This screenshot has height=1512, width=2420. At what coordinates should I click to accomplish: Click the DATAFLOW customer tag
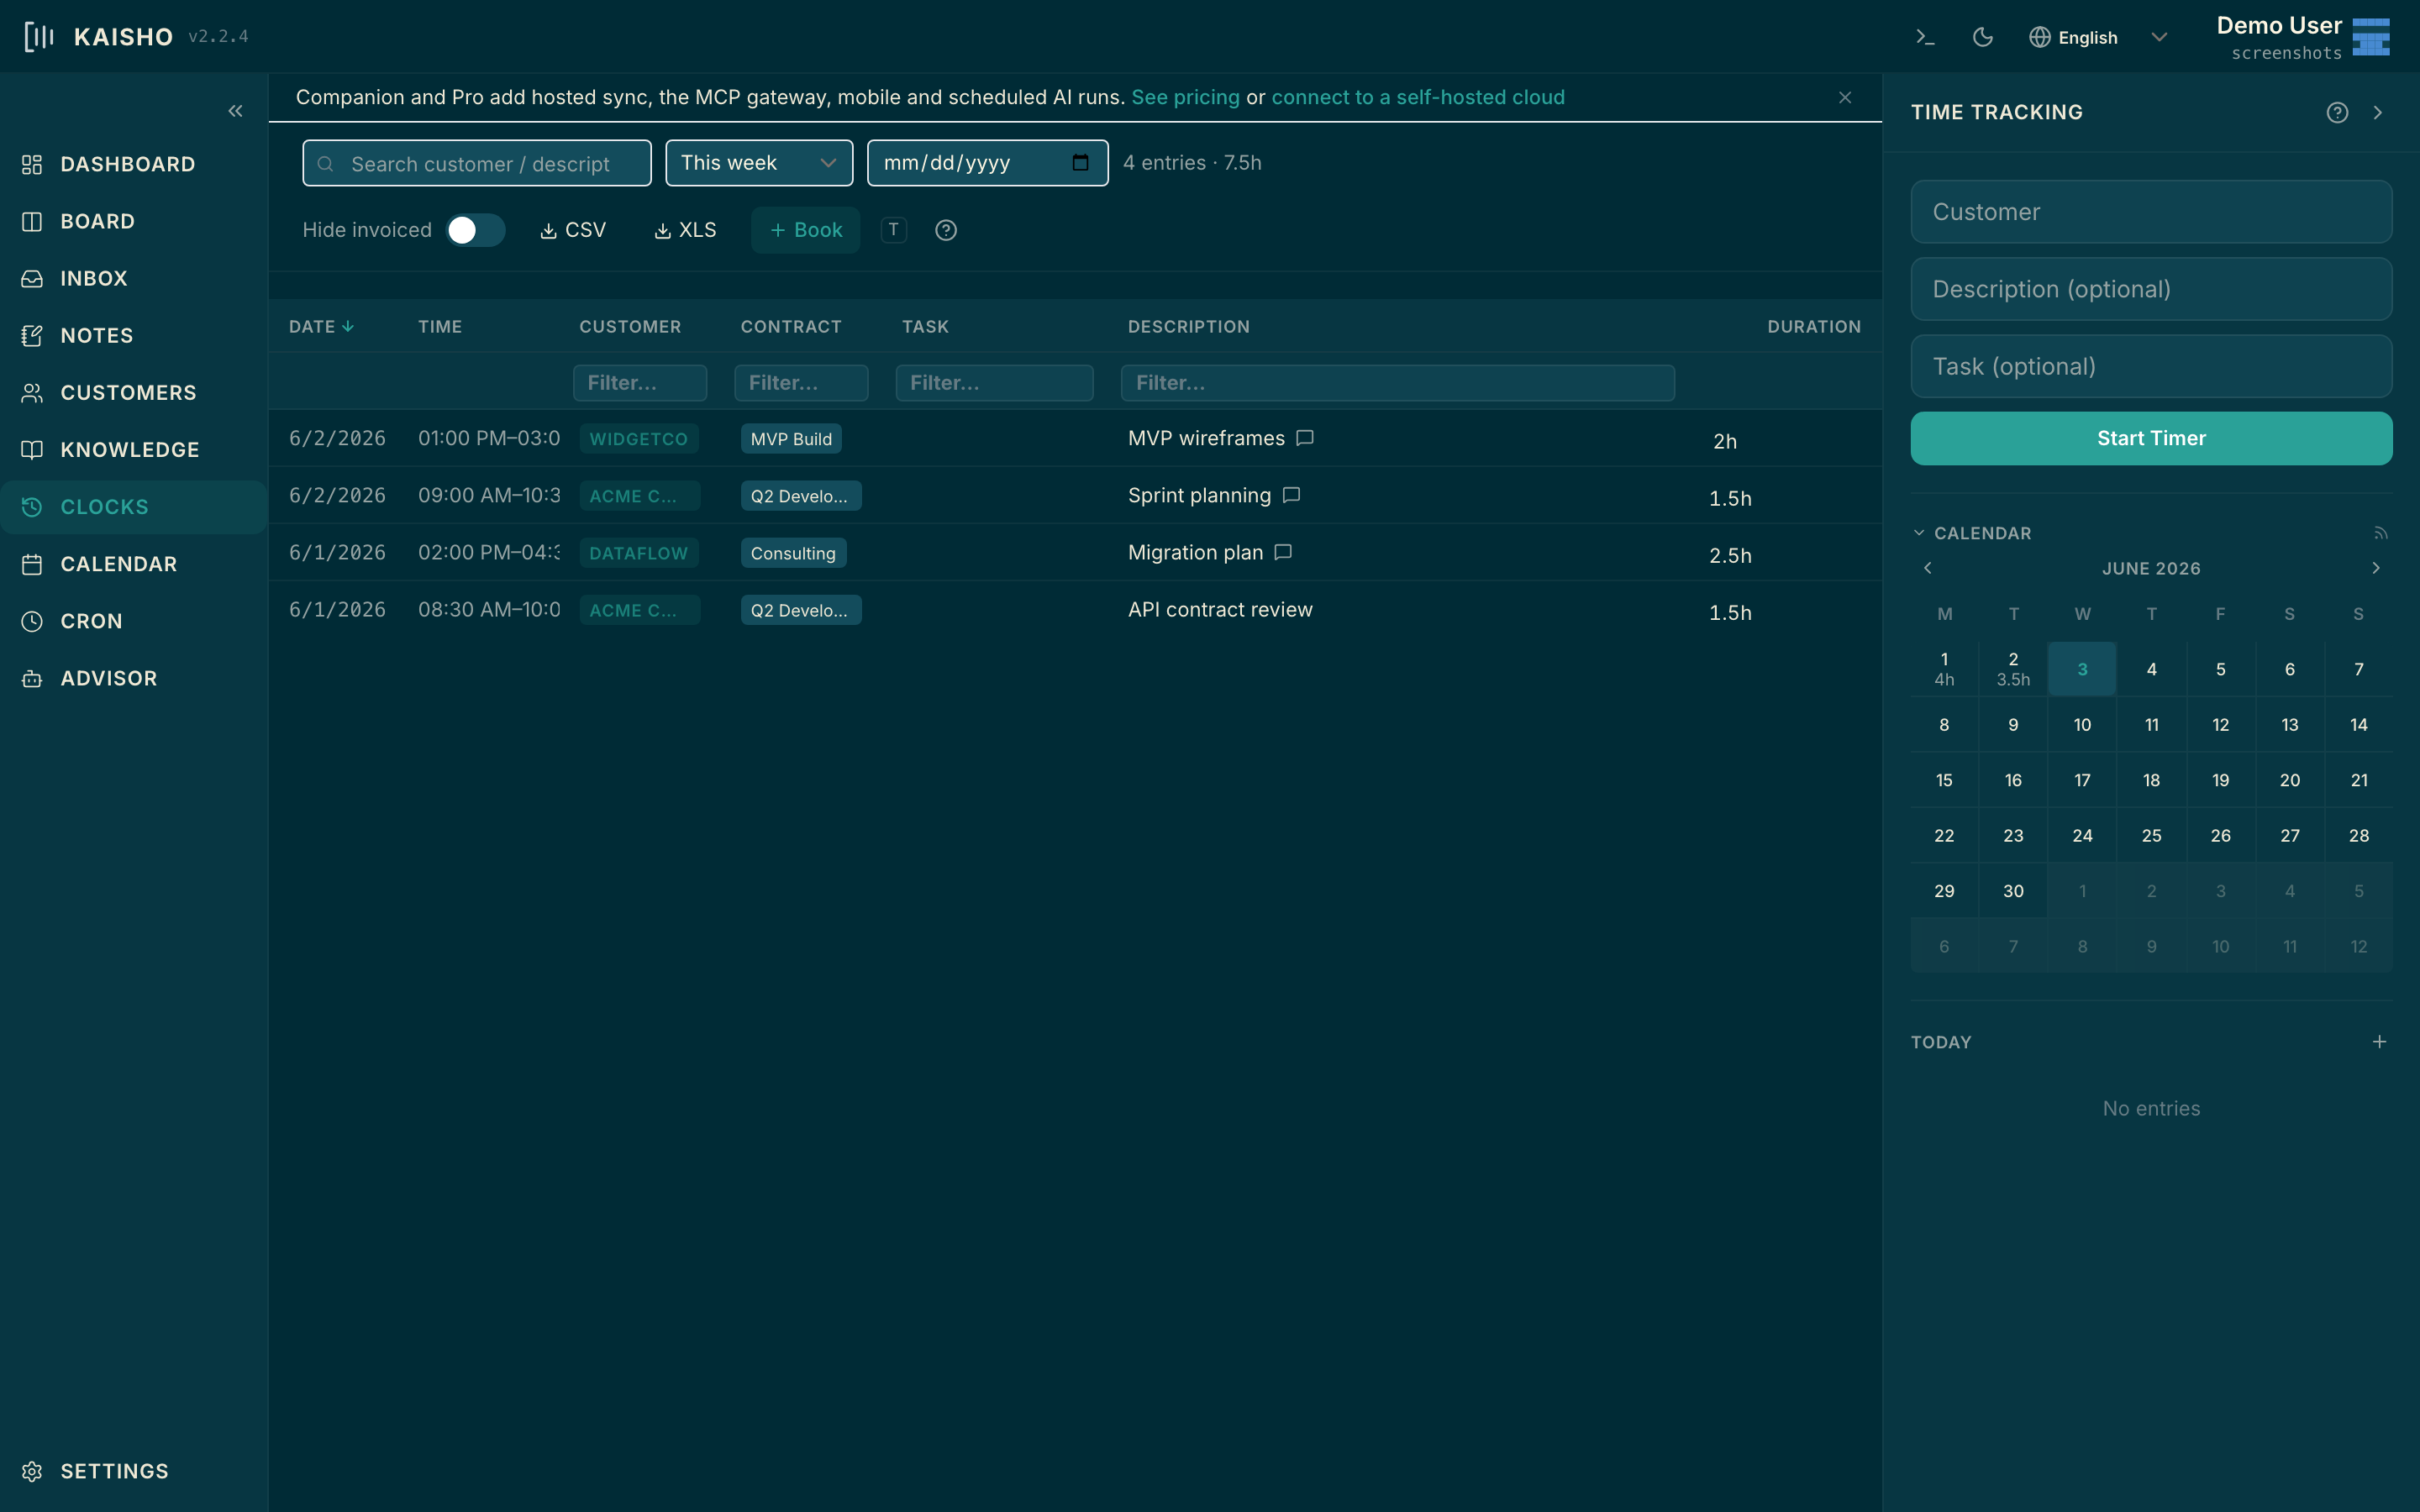[639, 553]
